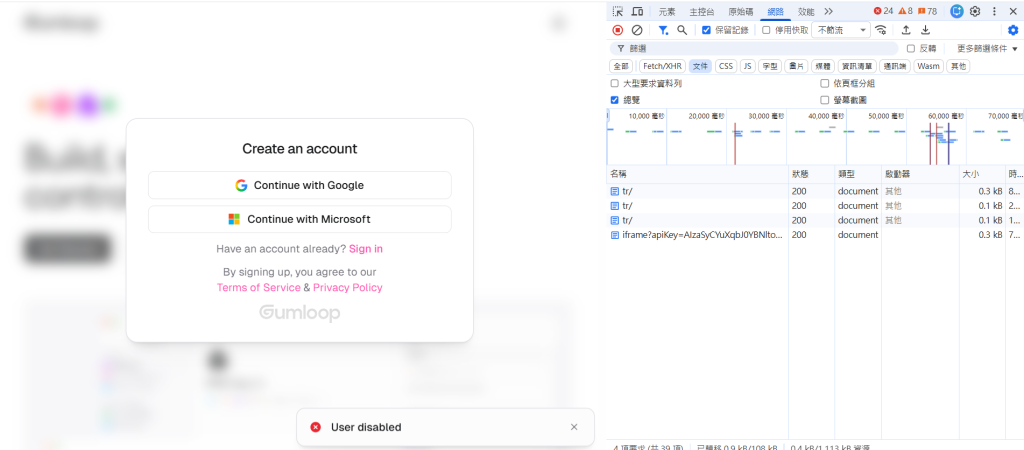Sort by the 大小 column header
The image size is (1024, 450).
click(x=982, y=174)
